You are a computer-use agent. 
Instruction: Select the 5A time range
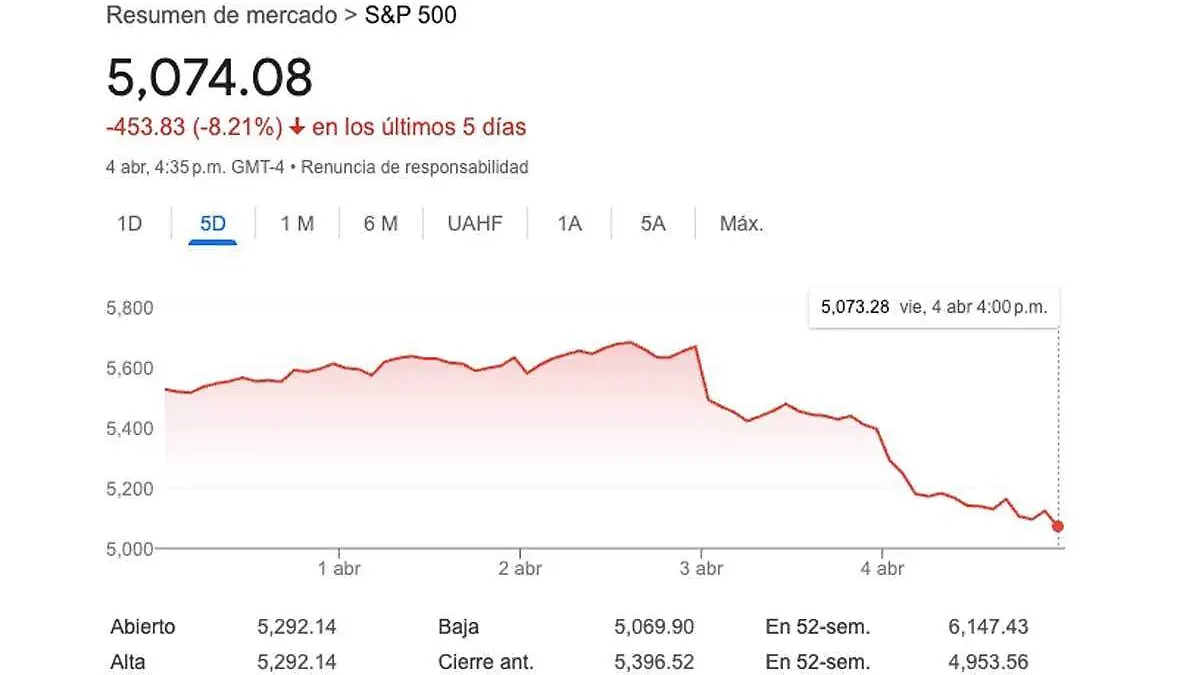point(652,223)
